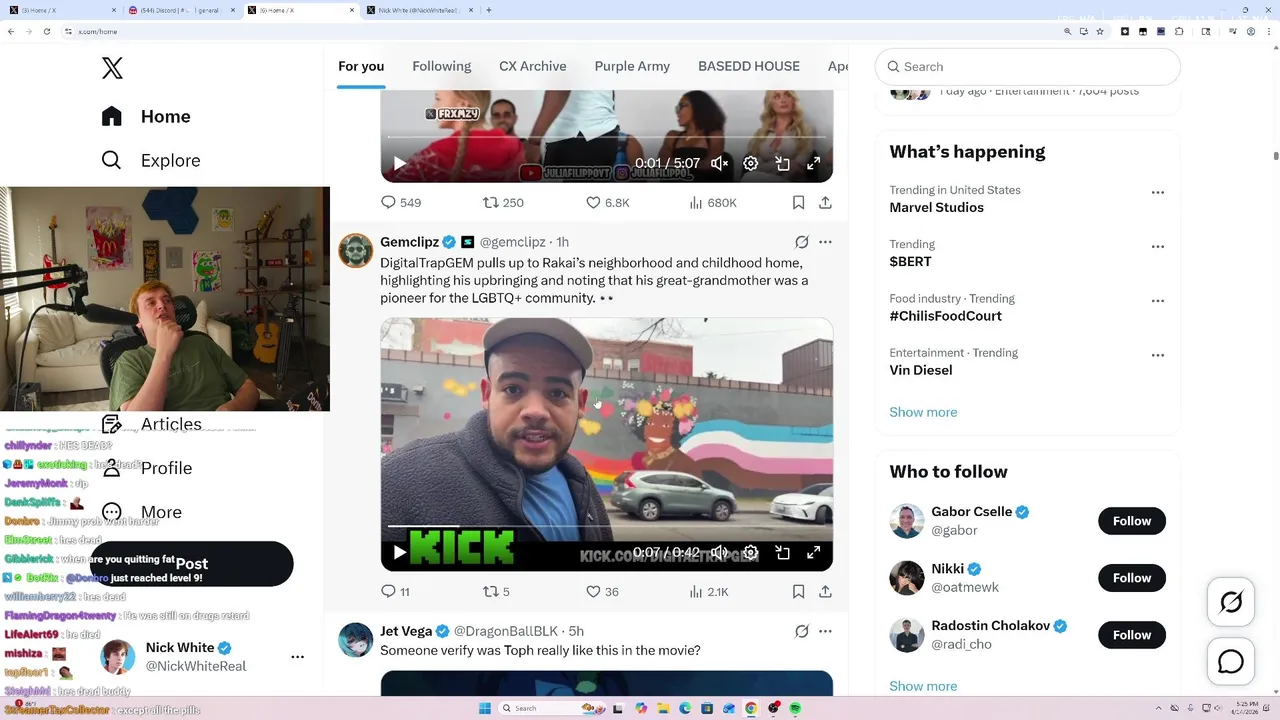Play the top video in the feed
This screenshot has height=720, width=1280.
(399, 163)
